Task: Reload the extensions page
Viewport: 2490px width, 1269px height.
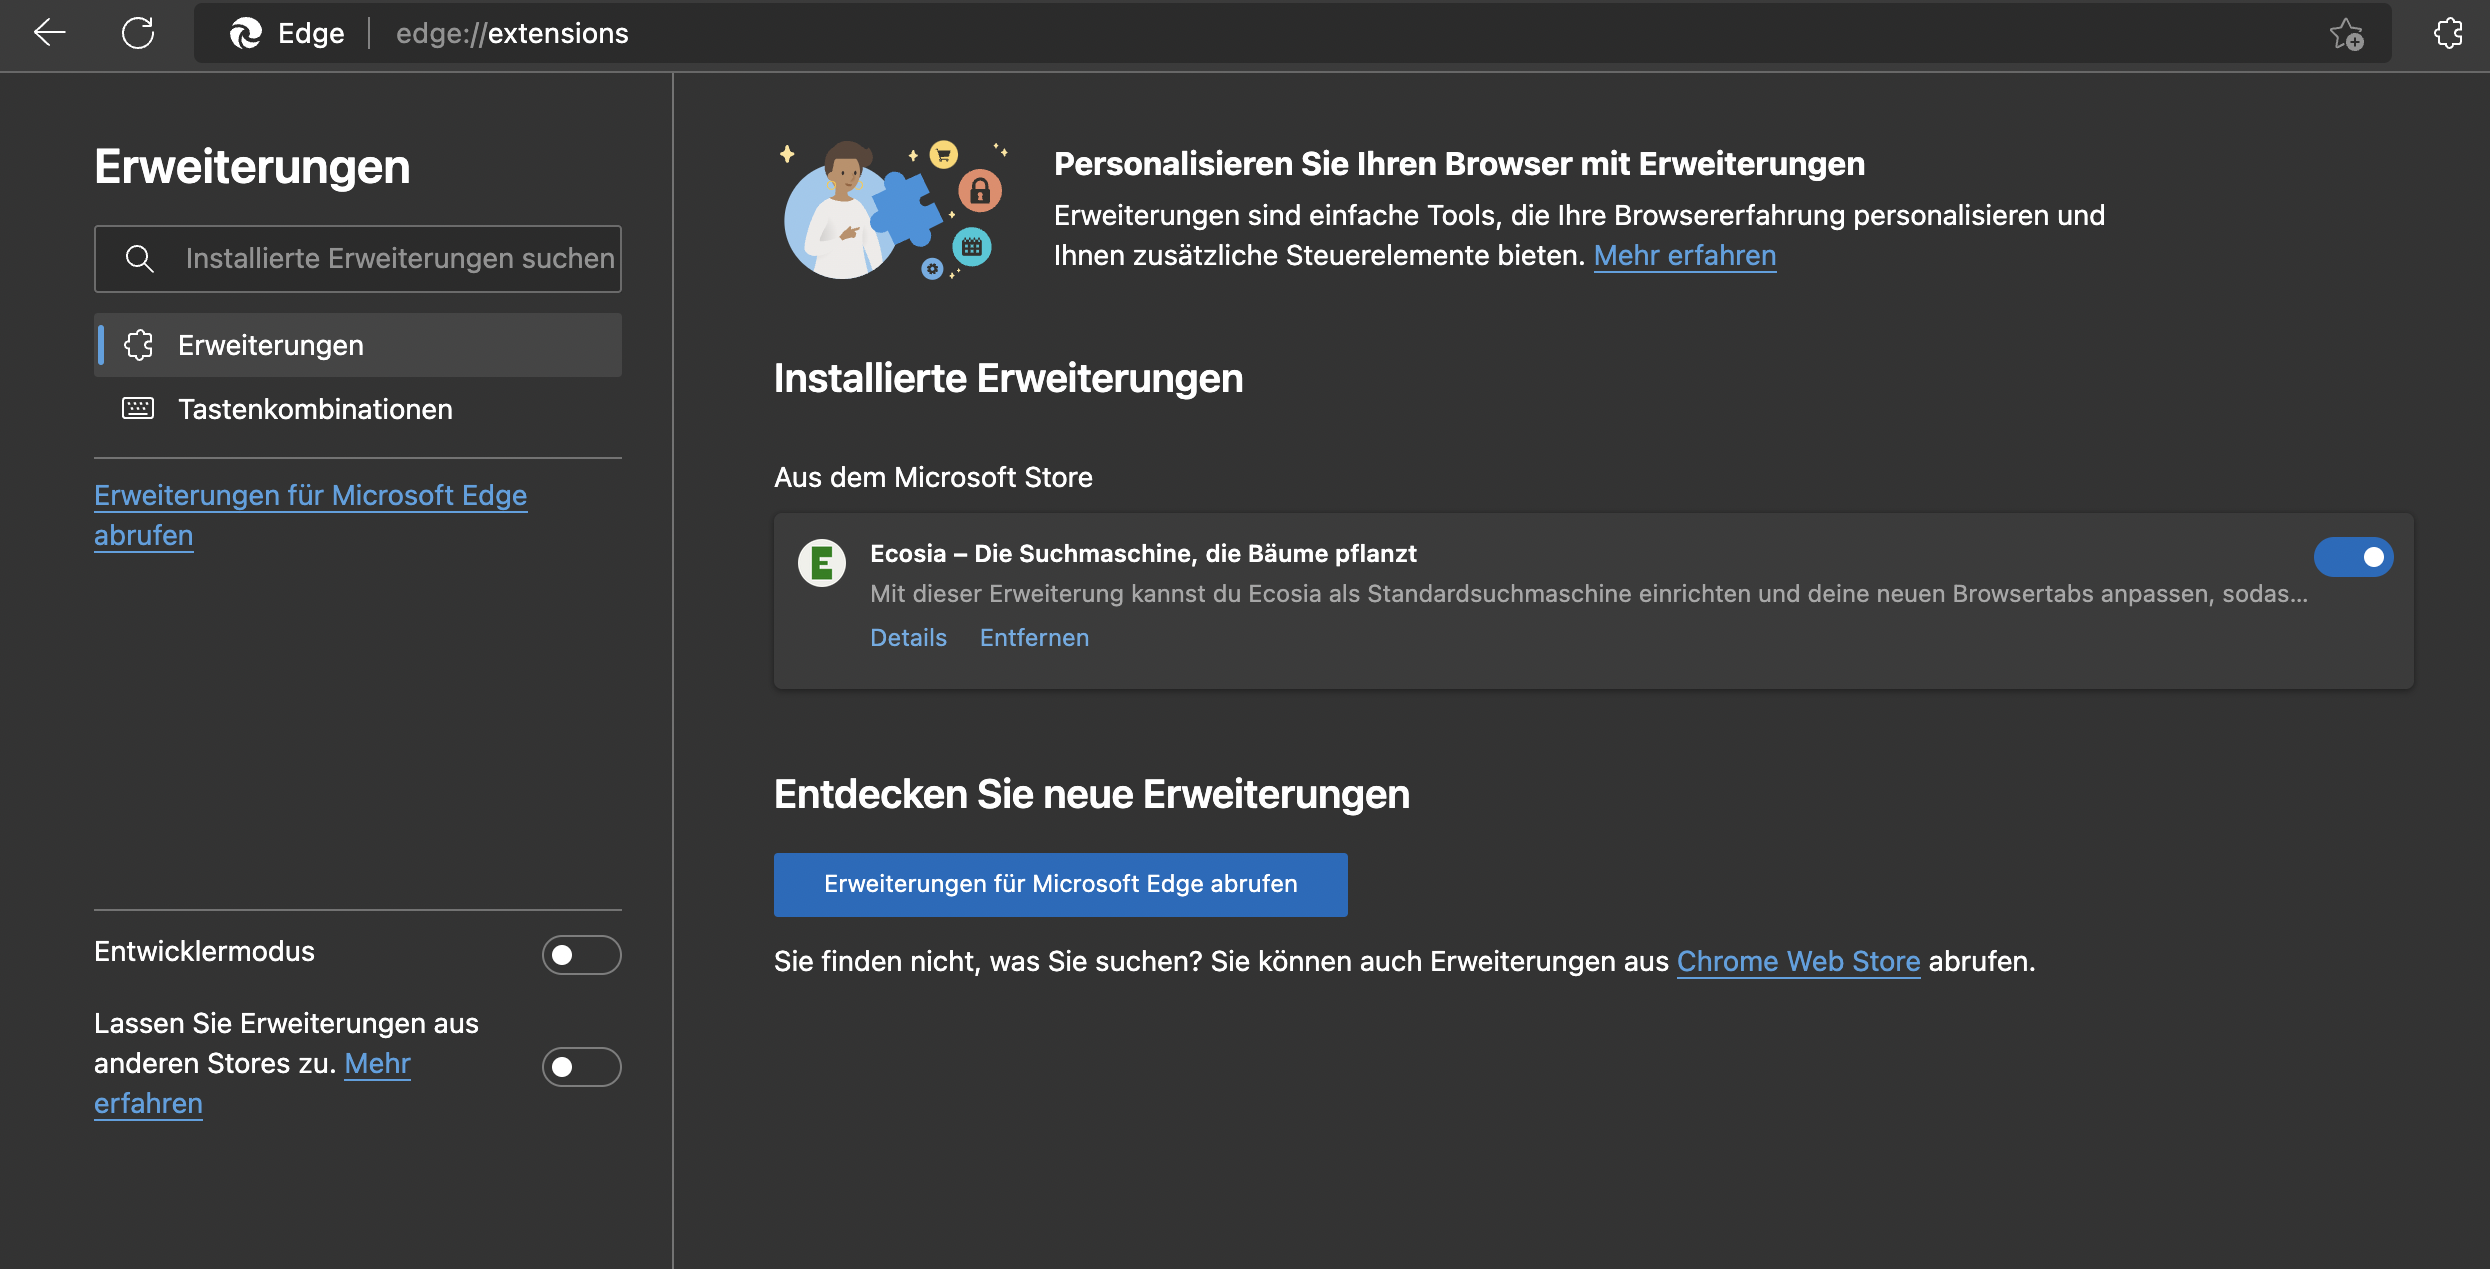Action: point(138,33)
